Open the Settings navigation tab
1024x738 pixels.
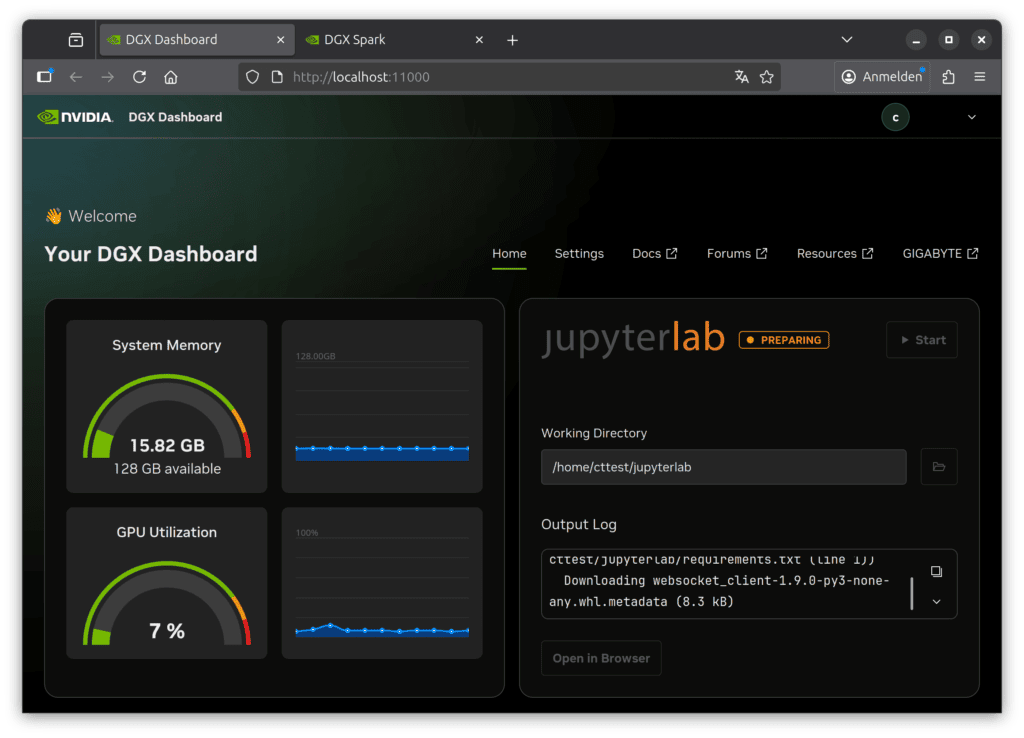click(x=579, y=254)
